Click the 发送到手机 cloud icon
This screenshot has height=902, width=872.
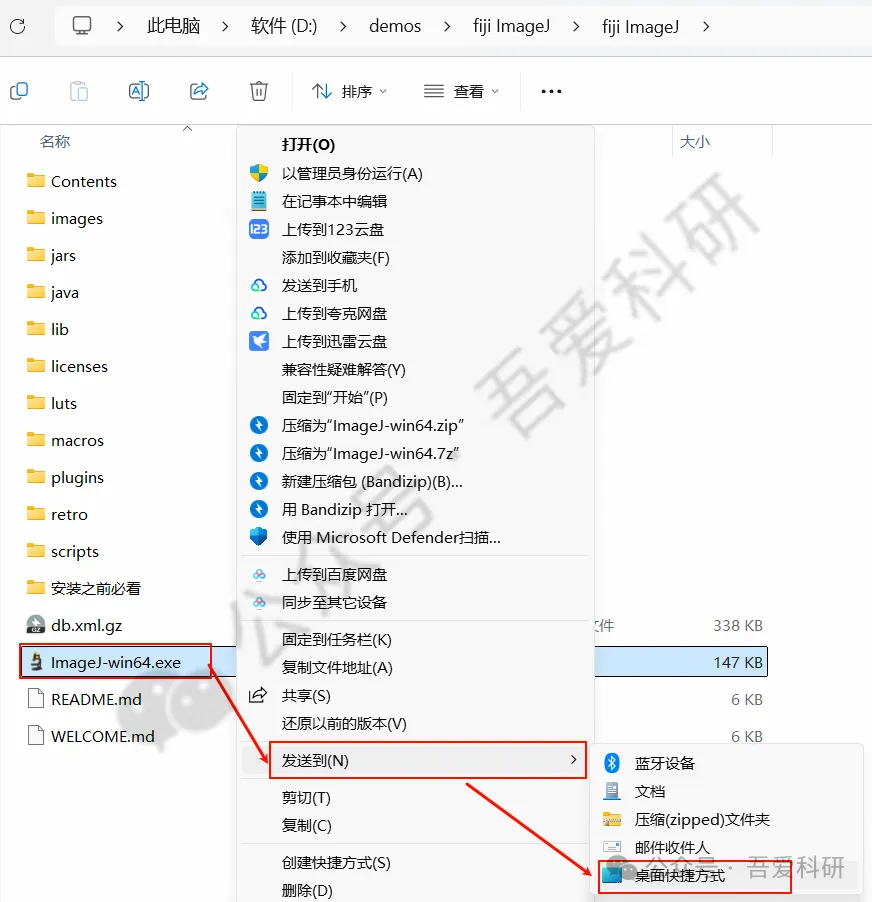click(259, 285)
